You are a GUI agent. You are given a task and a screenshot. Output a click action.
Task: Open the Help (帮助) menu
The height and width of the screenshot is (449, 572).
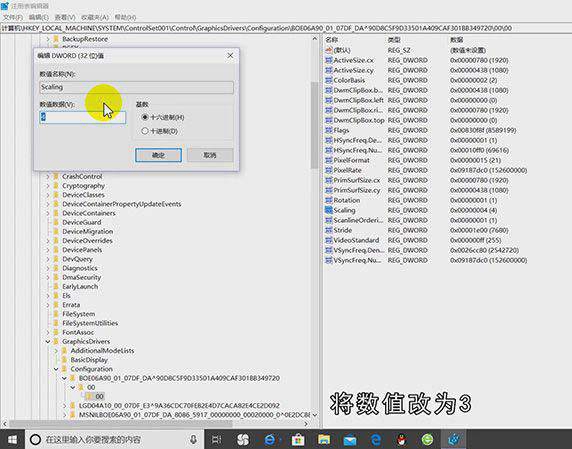coord(125,17)
